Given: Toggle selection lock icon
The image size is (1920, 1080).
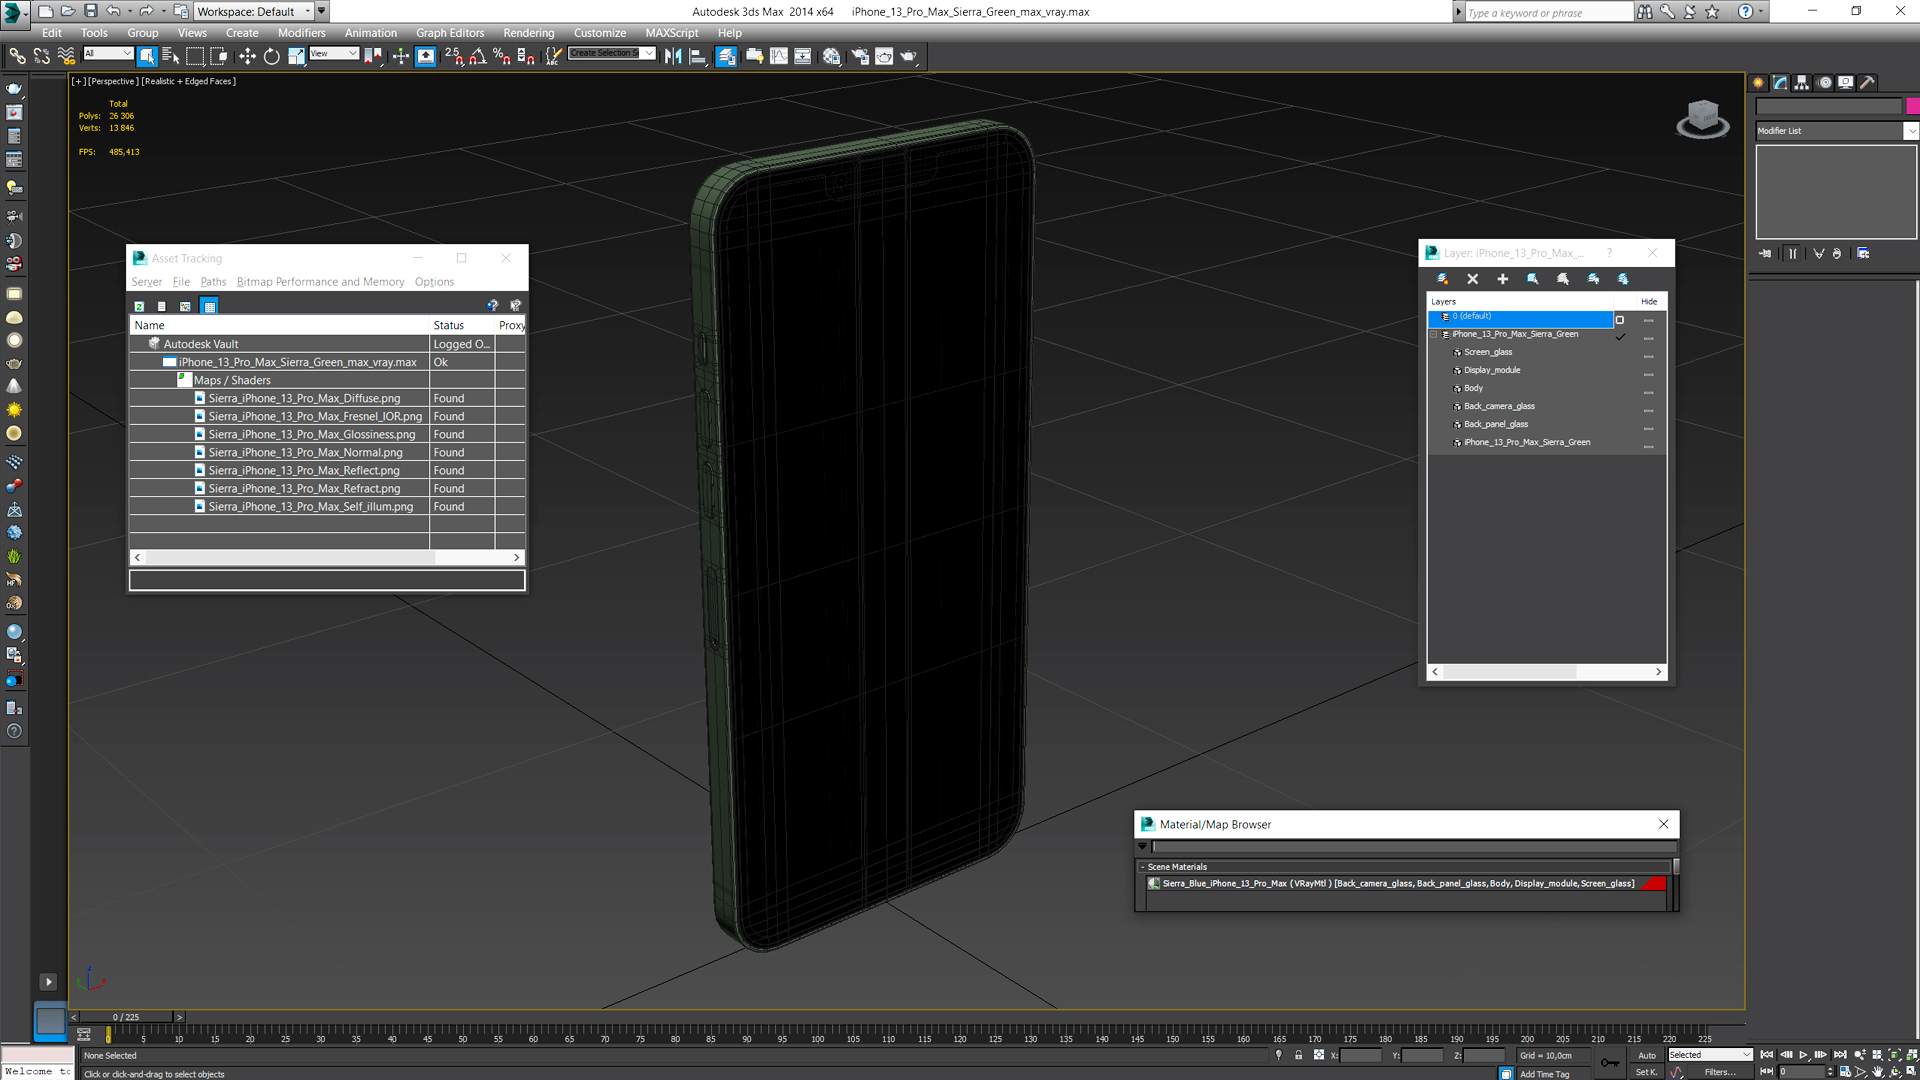Looking at the screenshot, I should (1298, 1055).
